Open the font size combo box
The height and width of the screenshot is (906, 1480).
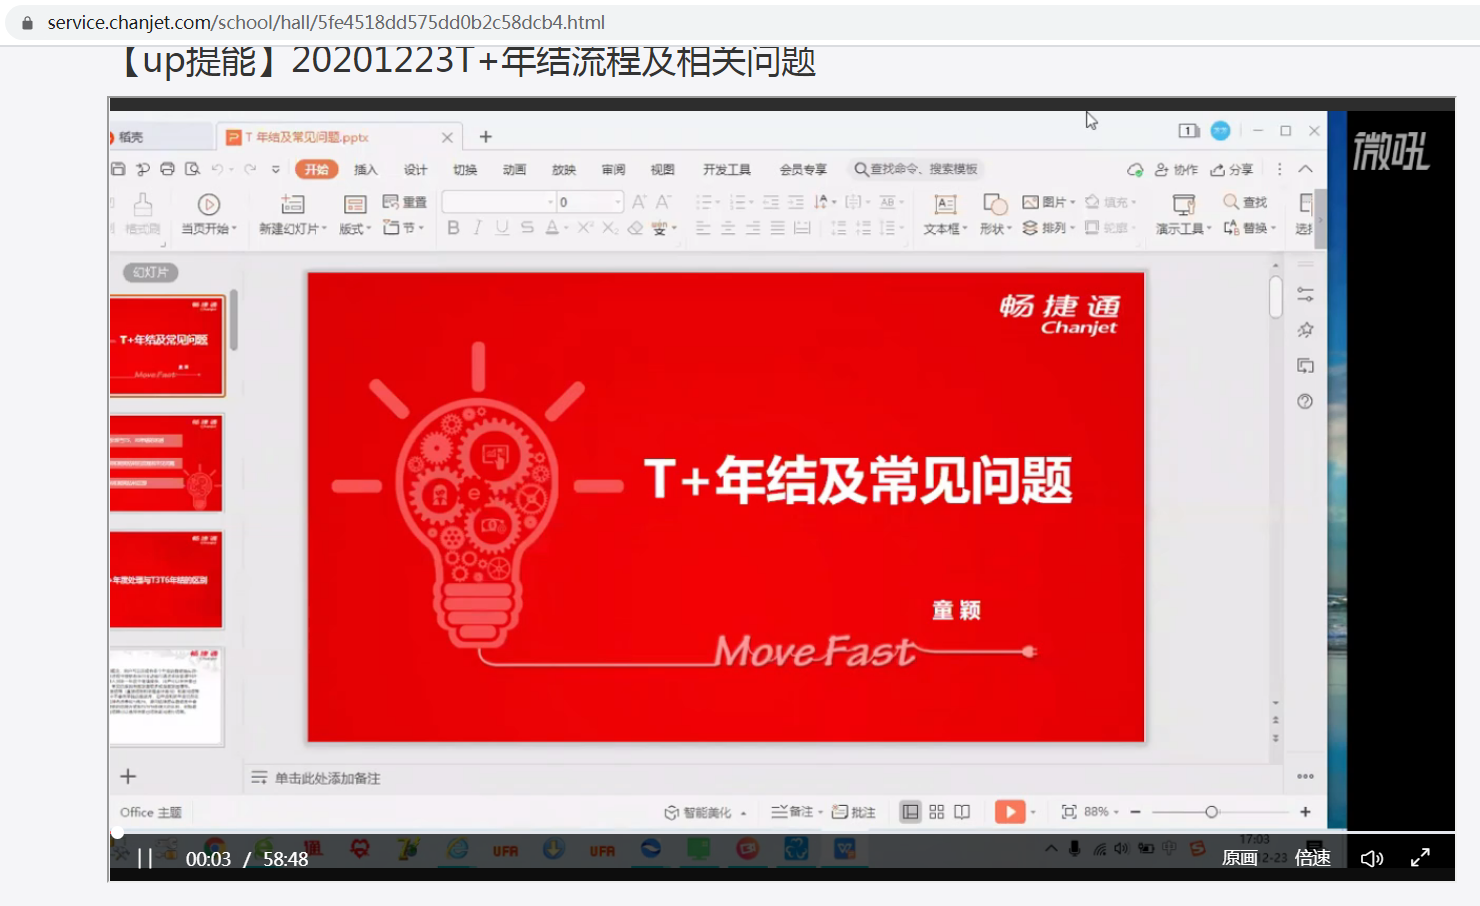[x=590, y=202]
